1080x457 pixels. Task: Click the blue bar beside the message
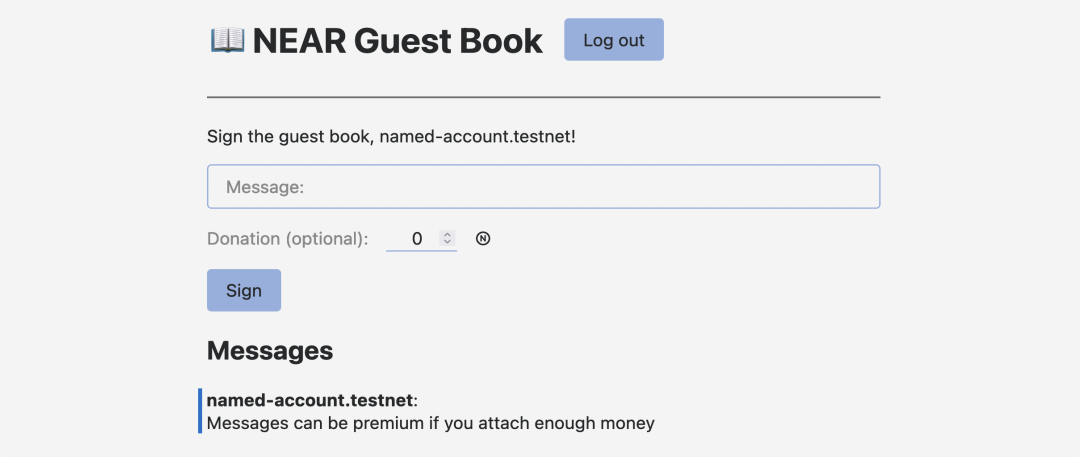[200, 411]
